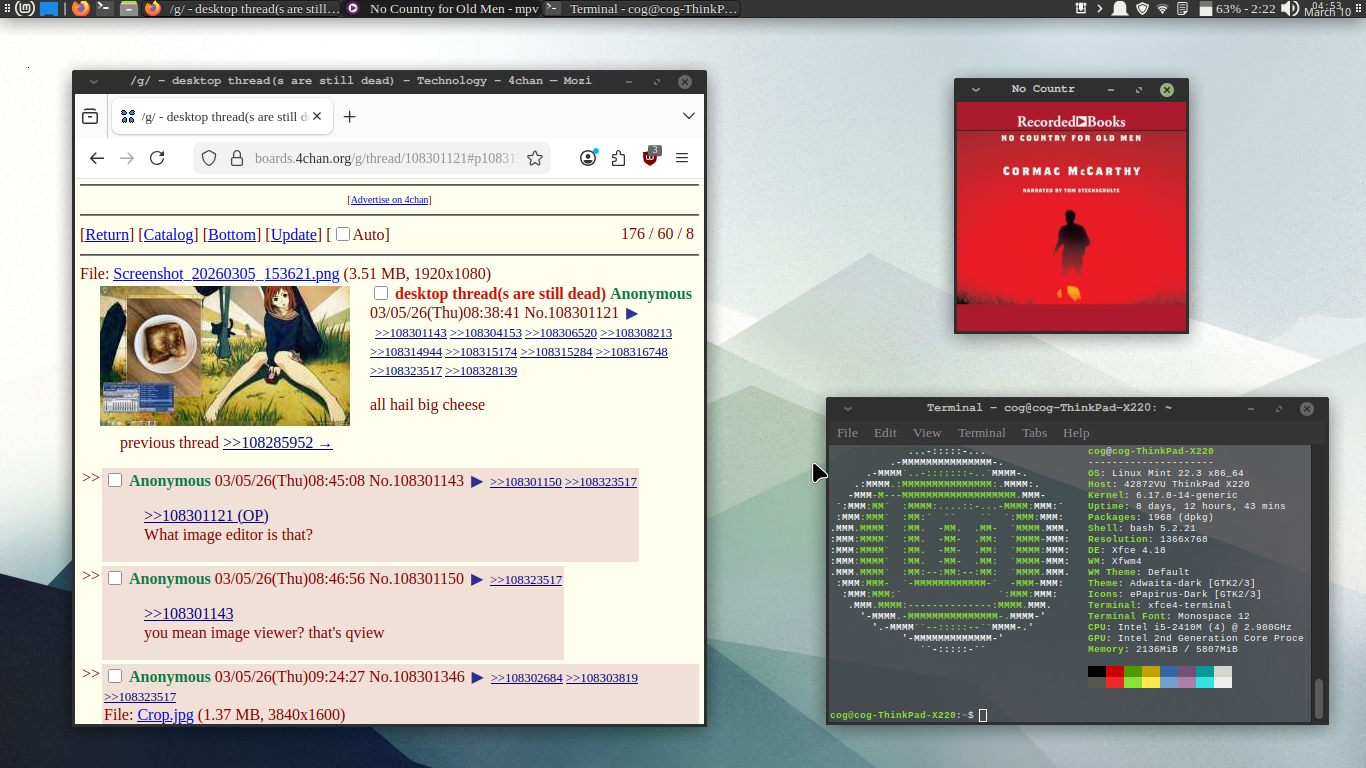Viewport: 1366px width, 768px height.
Task: Open the notifications bell in the tray
Action: pyautogui.click(x=1120, y=9)
